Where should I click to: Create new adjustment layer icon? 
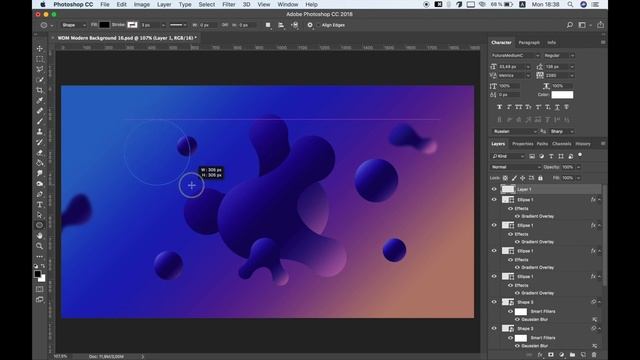[562, 355]
